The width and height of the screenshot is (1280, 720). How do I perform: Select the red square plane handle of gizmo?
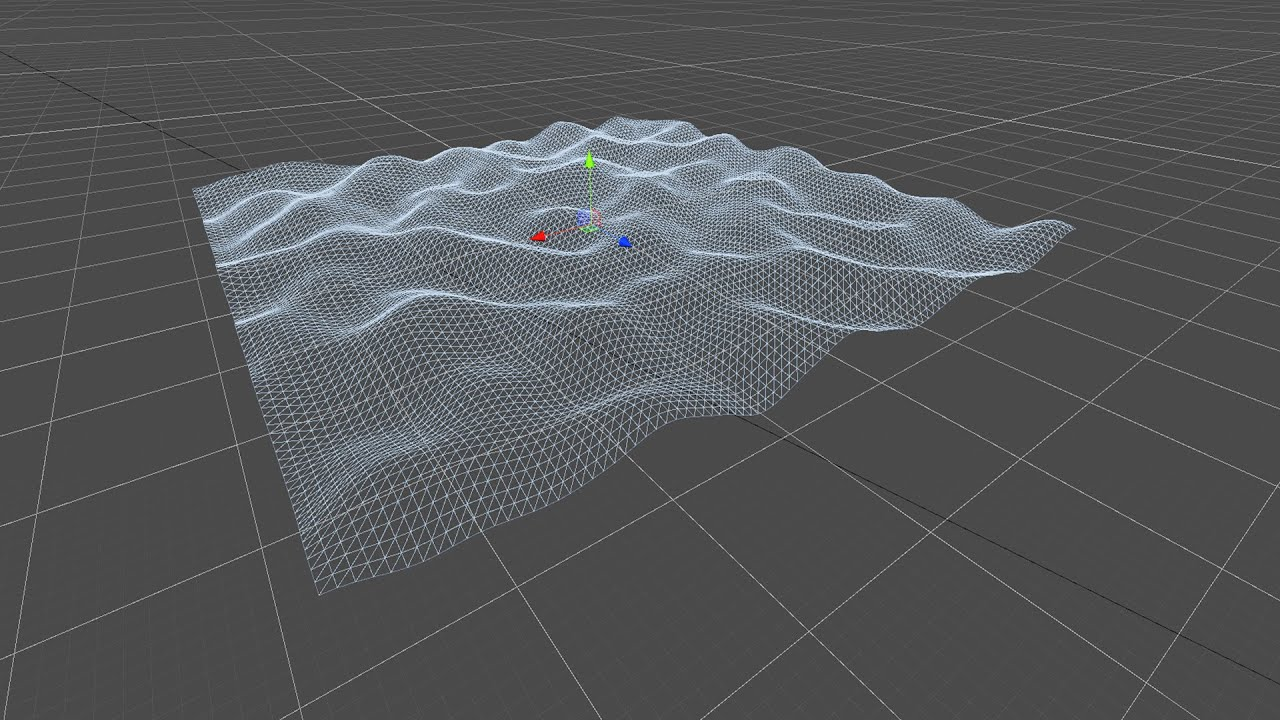pos(596,217)
